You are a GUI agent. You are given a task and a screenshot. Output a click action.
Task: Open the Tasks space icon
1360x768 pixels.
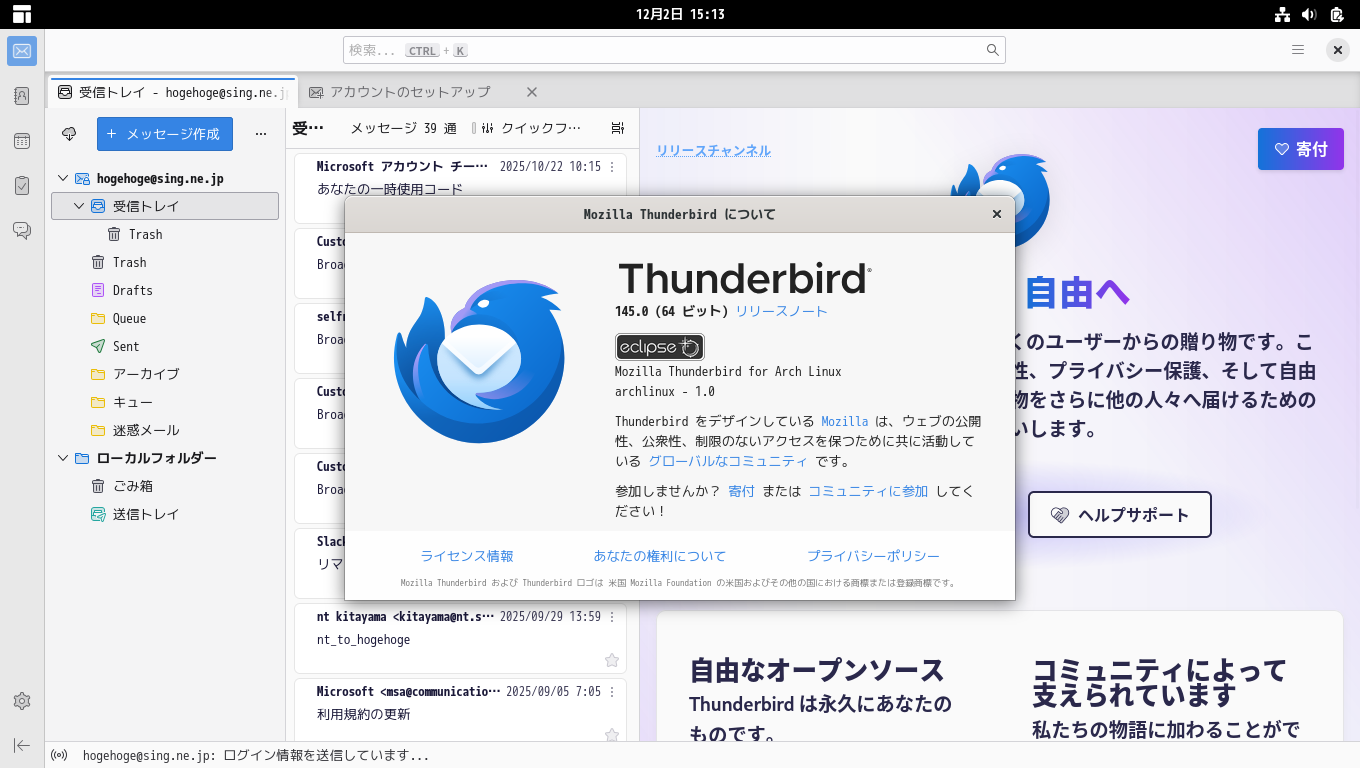click(21, 185)
